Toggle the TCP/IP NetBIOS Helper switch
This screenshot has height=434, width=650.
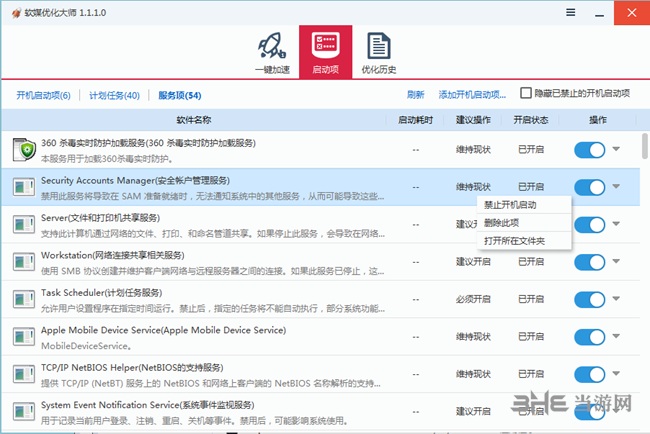tap(589, 374)
